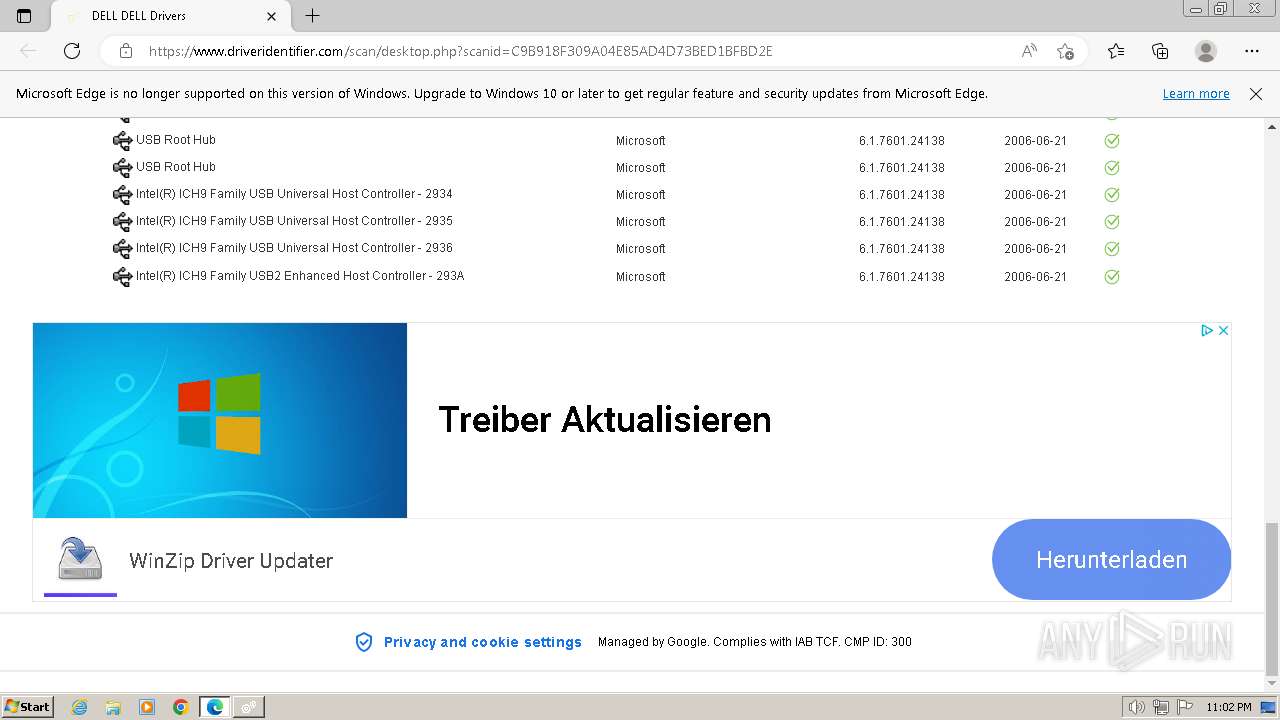This screenshot has height=720, width=1280.
Task: Open File Explorer from taskbar
Action: click(x=113, y=707)
